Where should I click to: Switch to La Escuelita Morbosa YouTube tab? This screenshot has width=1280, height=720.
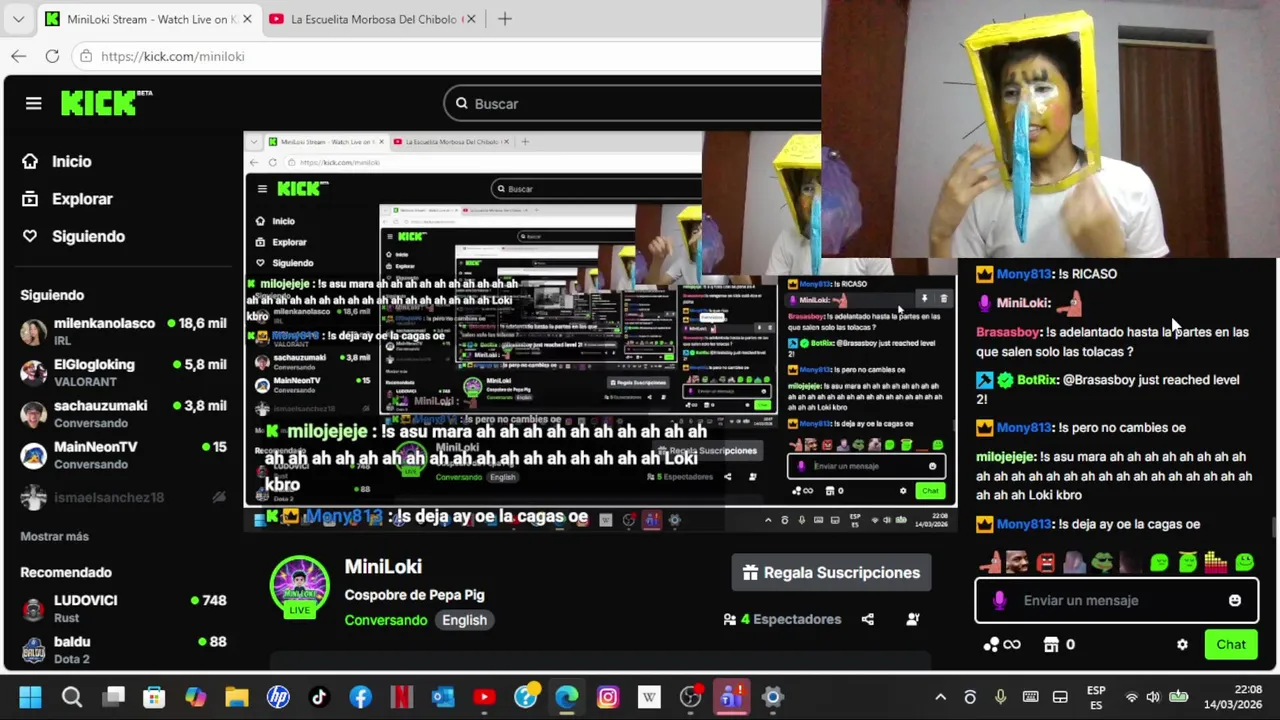(x=375, y=19)
